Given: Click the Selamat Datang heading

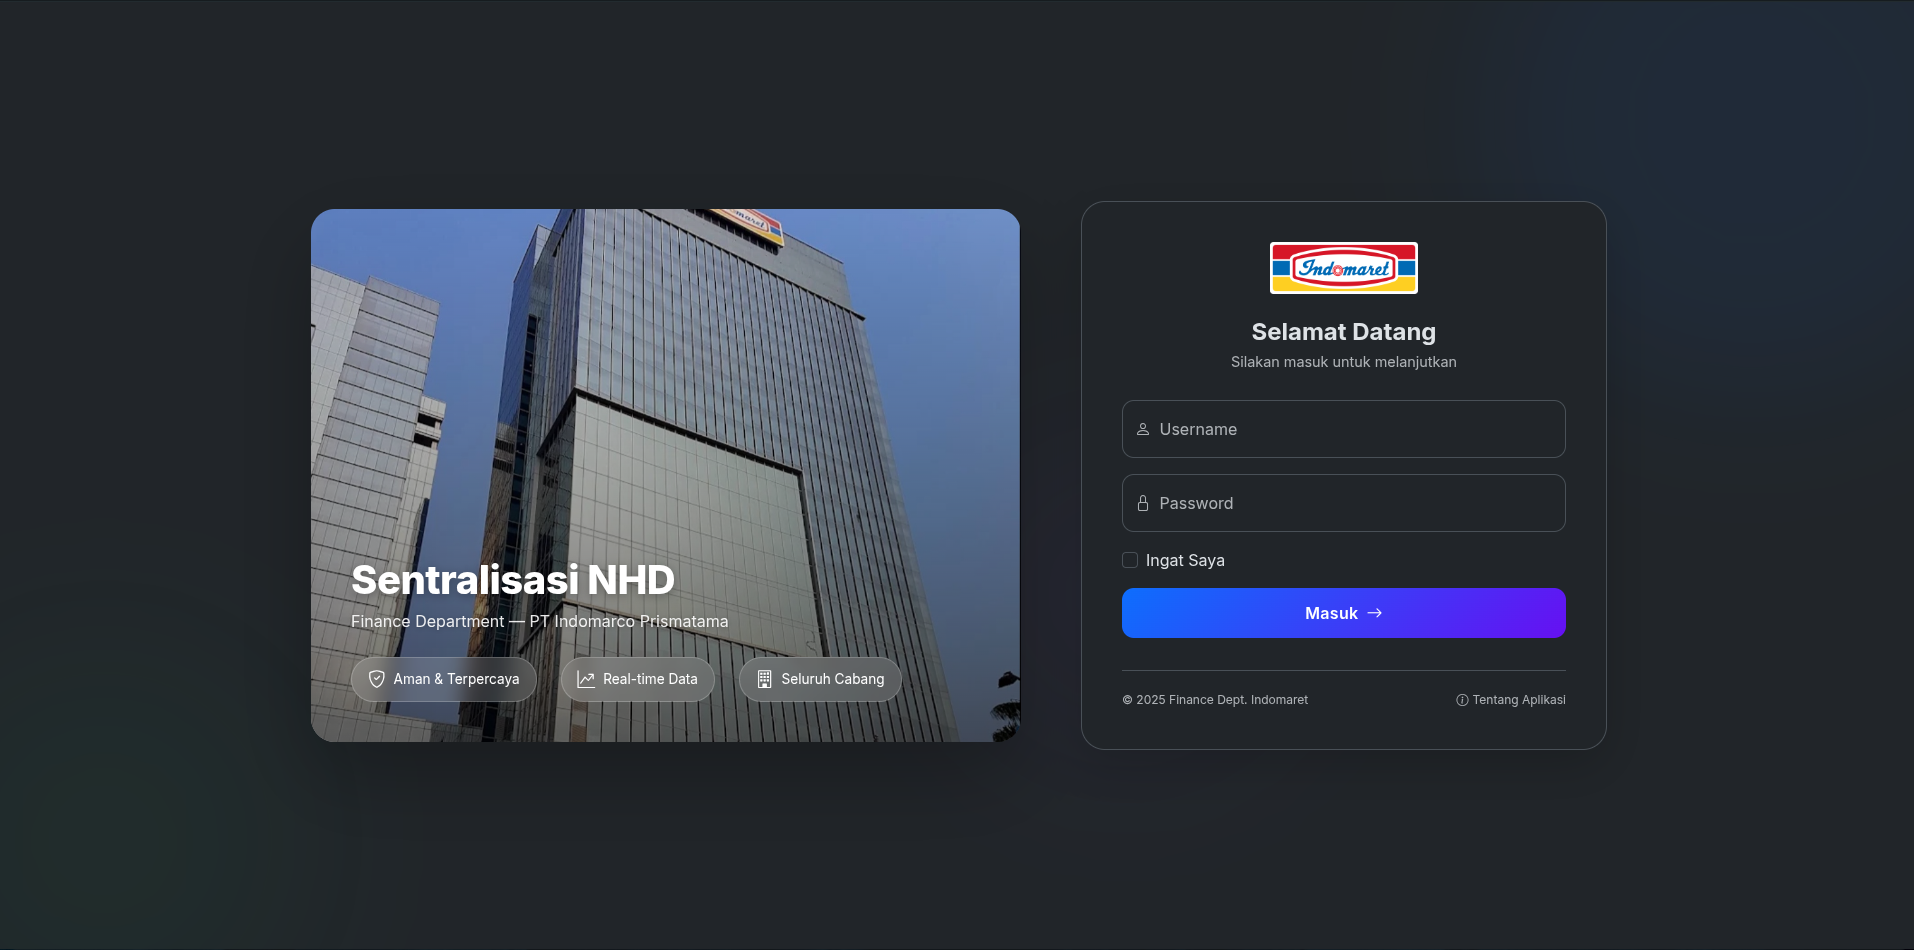Looking at the screenshot, I should [x=1343, y=332].
